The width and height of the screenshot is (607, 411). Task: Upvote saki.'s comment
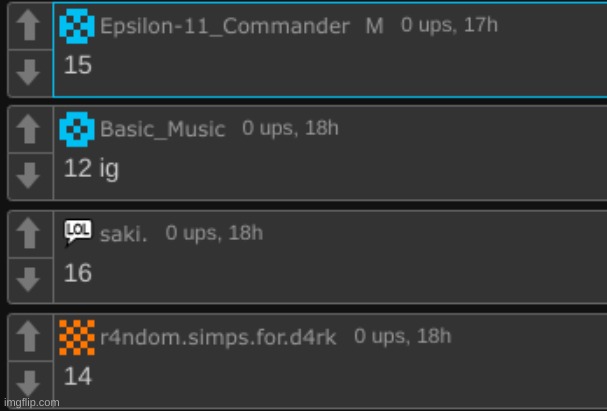[x=29, y=233]
